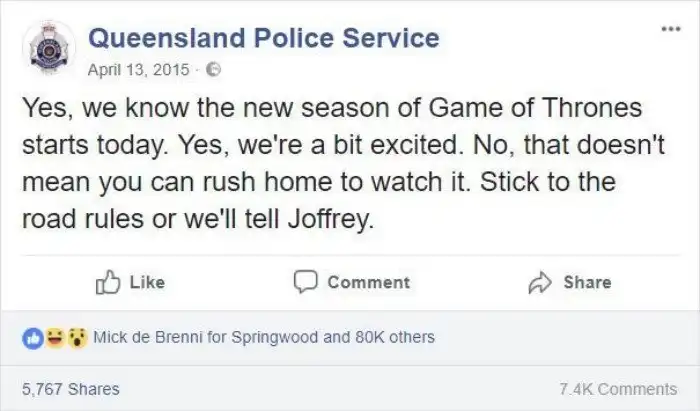Viewport: 700px width, 411px height.
Task: Open the Queensland Police Service page name
Action: point(264,39)
